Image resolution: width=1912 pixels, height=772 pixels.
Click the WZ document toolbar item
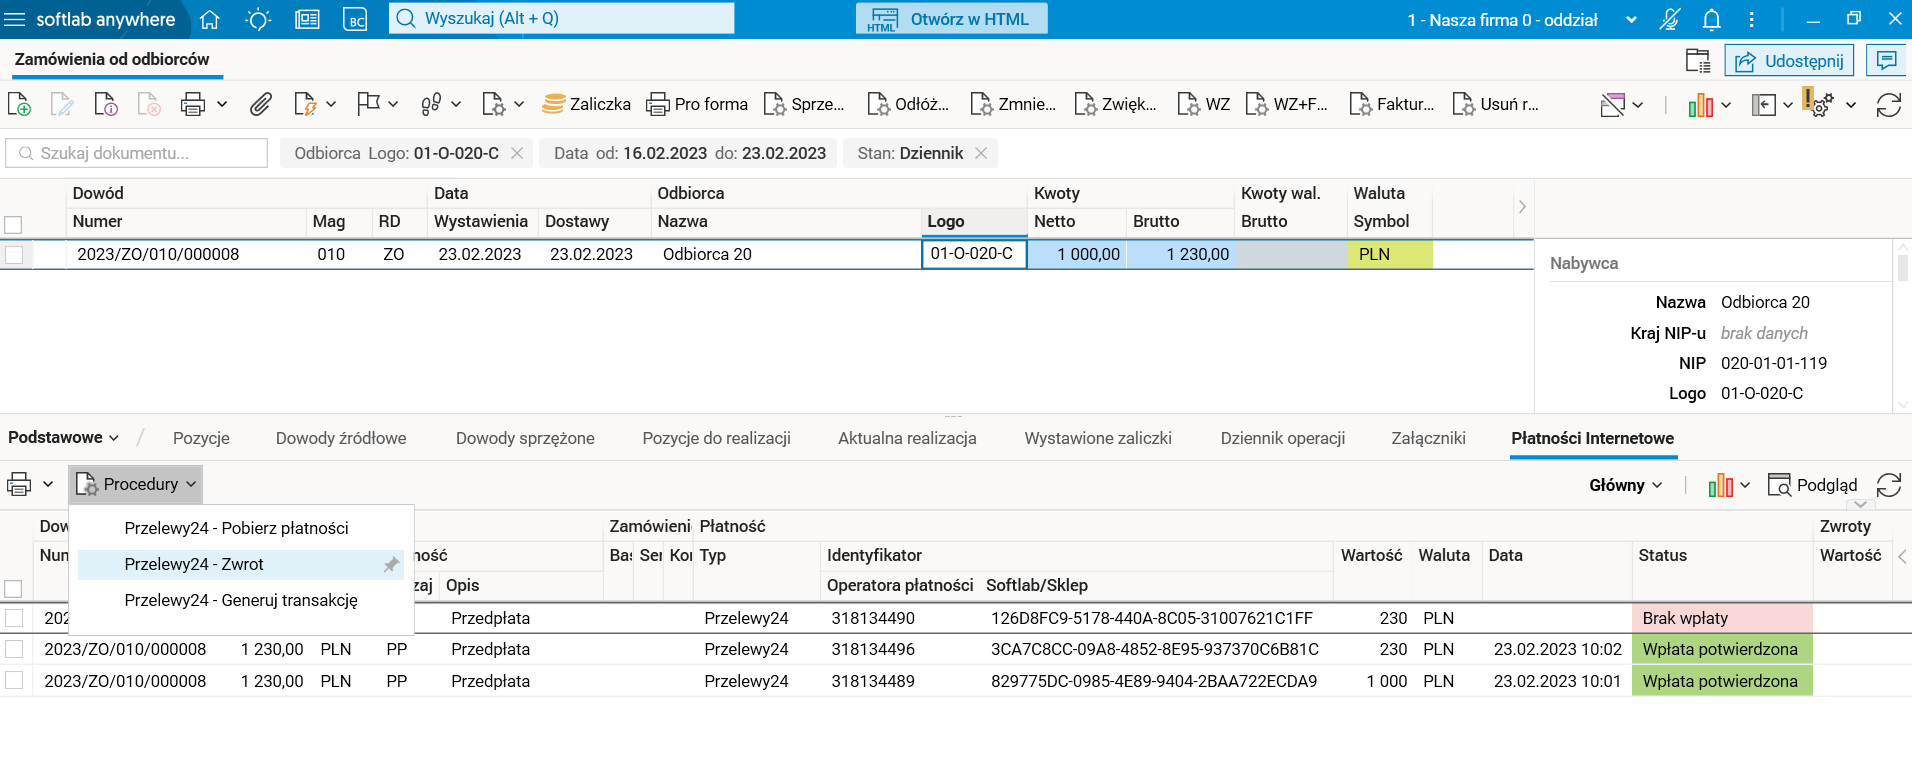[x=1204, y=104]
